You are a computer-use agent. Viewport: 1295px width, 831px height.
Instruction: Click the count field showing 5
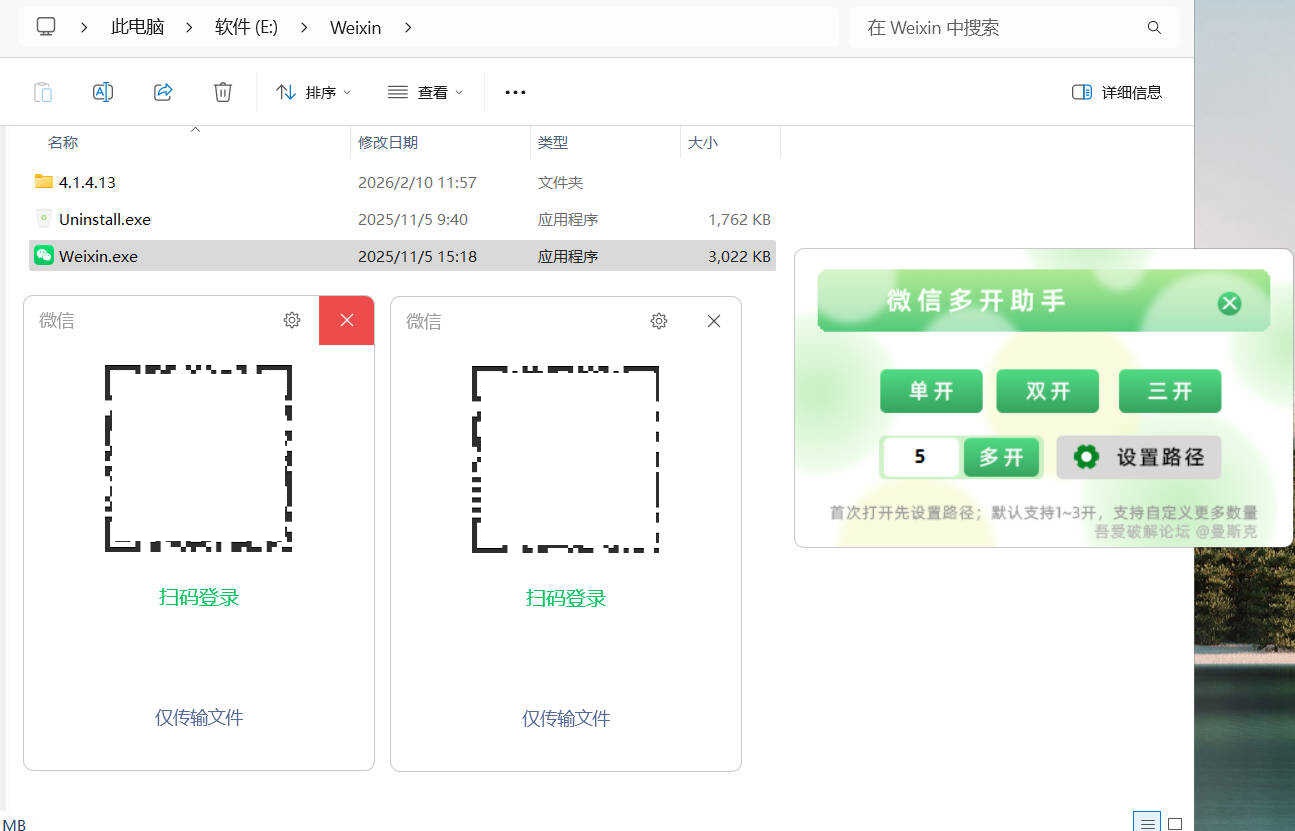(921, 457)
